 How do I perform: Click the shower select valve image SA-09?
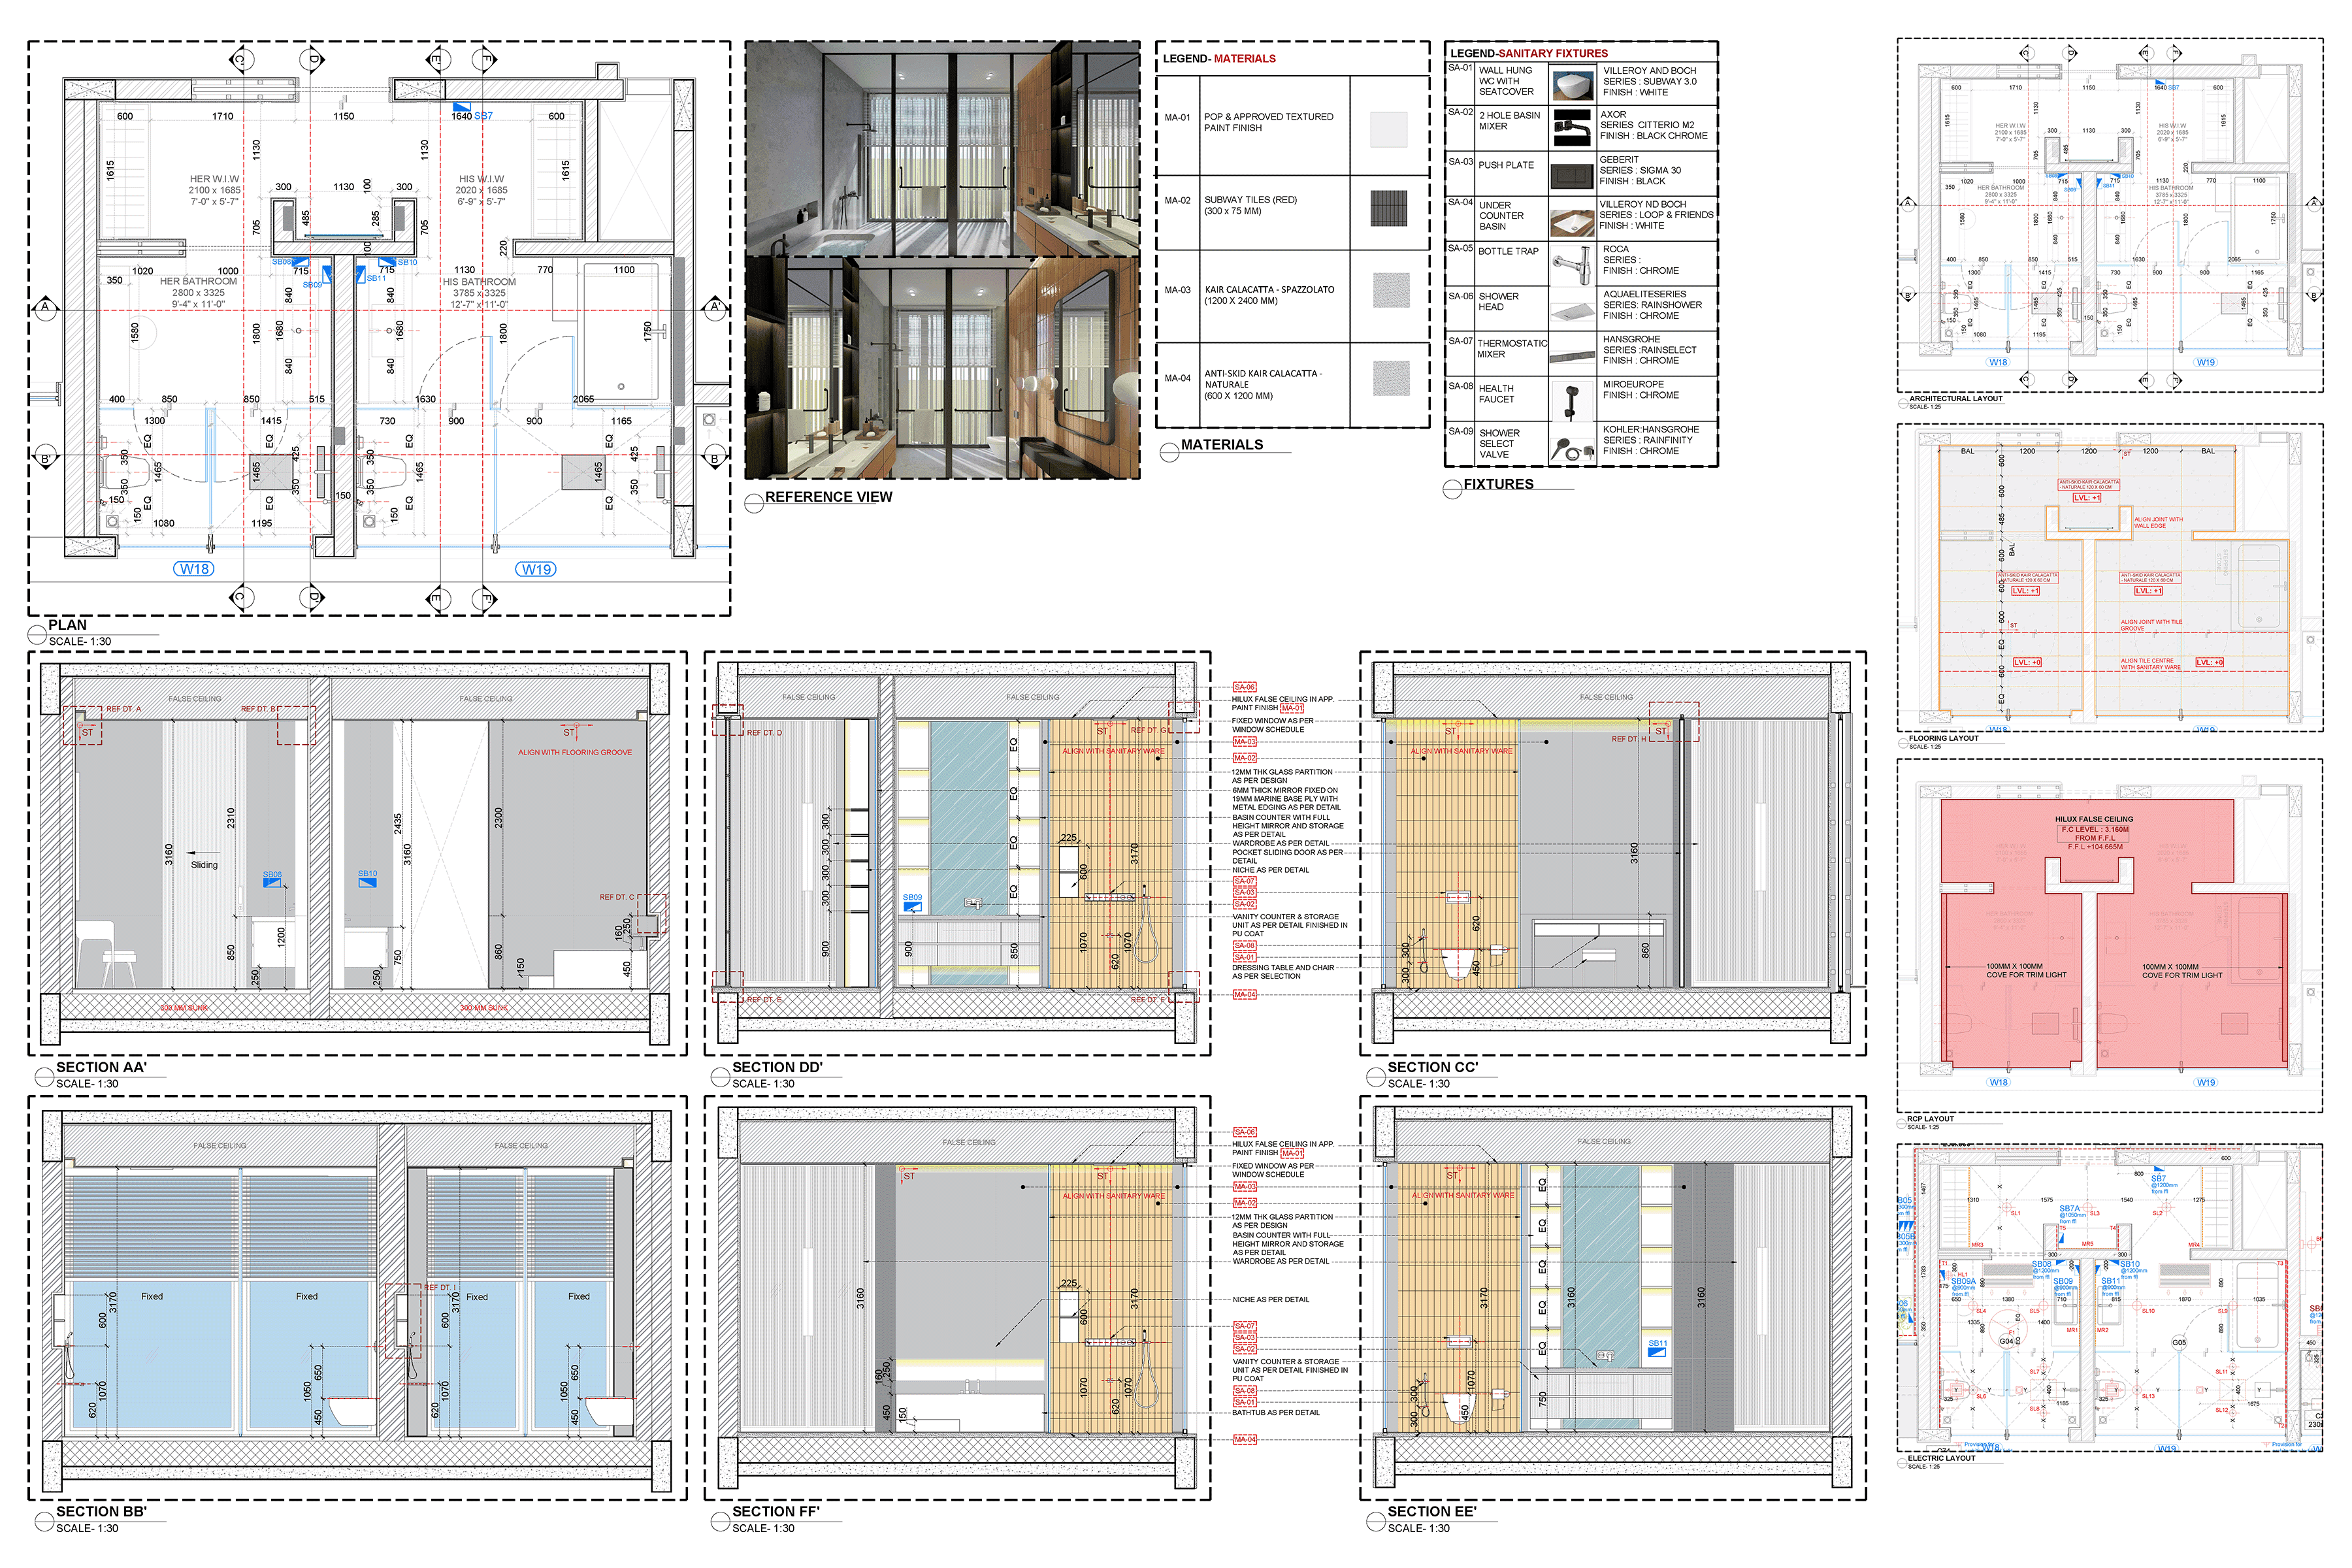coord(1573,448)
